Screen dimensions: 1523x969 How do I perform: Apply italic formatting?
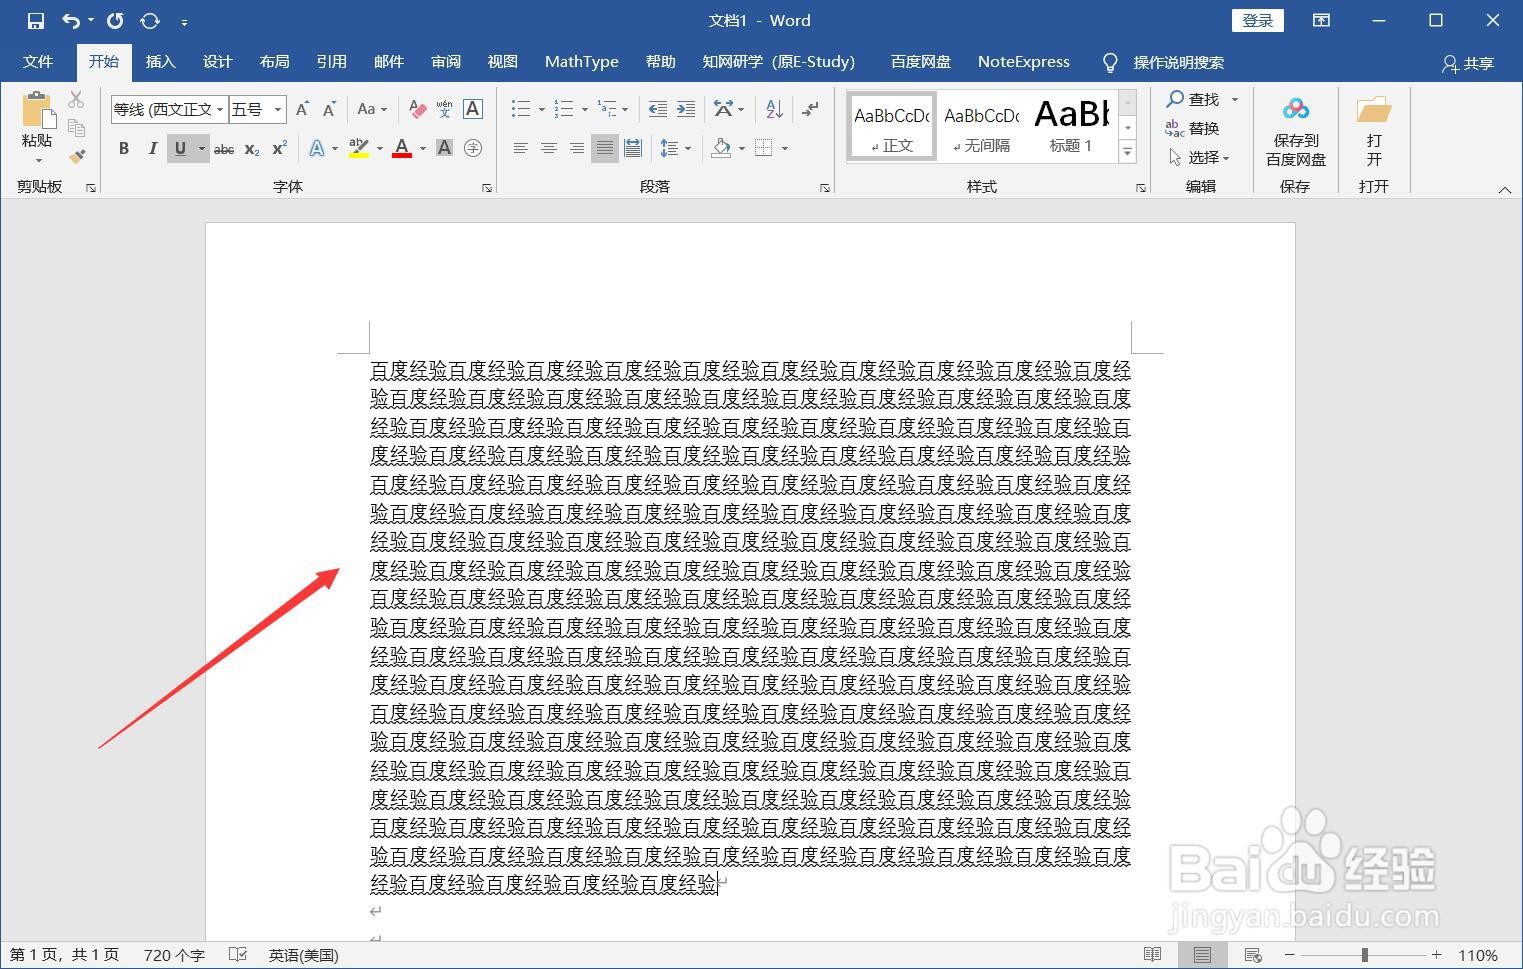coord(152,148)
